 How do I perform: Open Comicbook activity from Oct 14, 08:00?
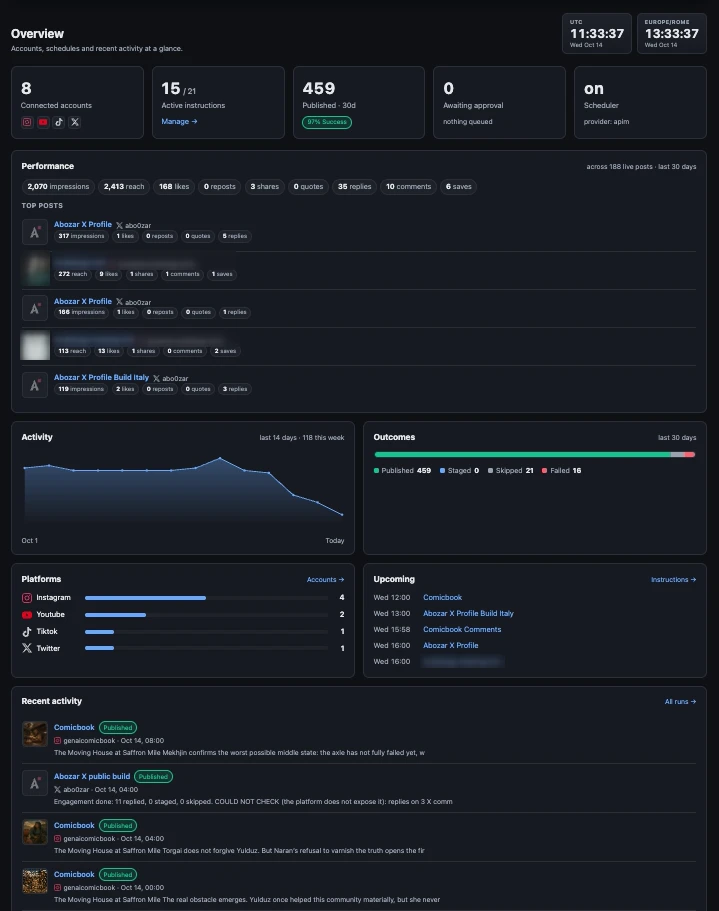click(x=74, y=727)
